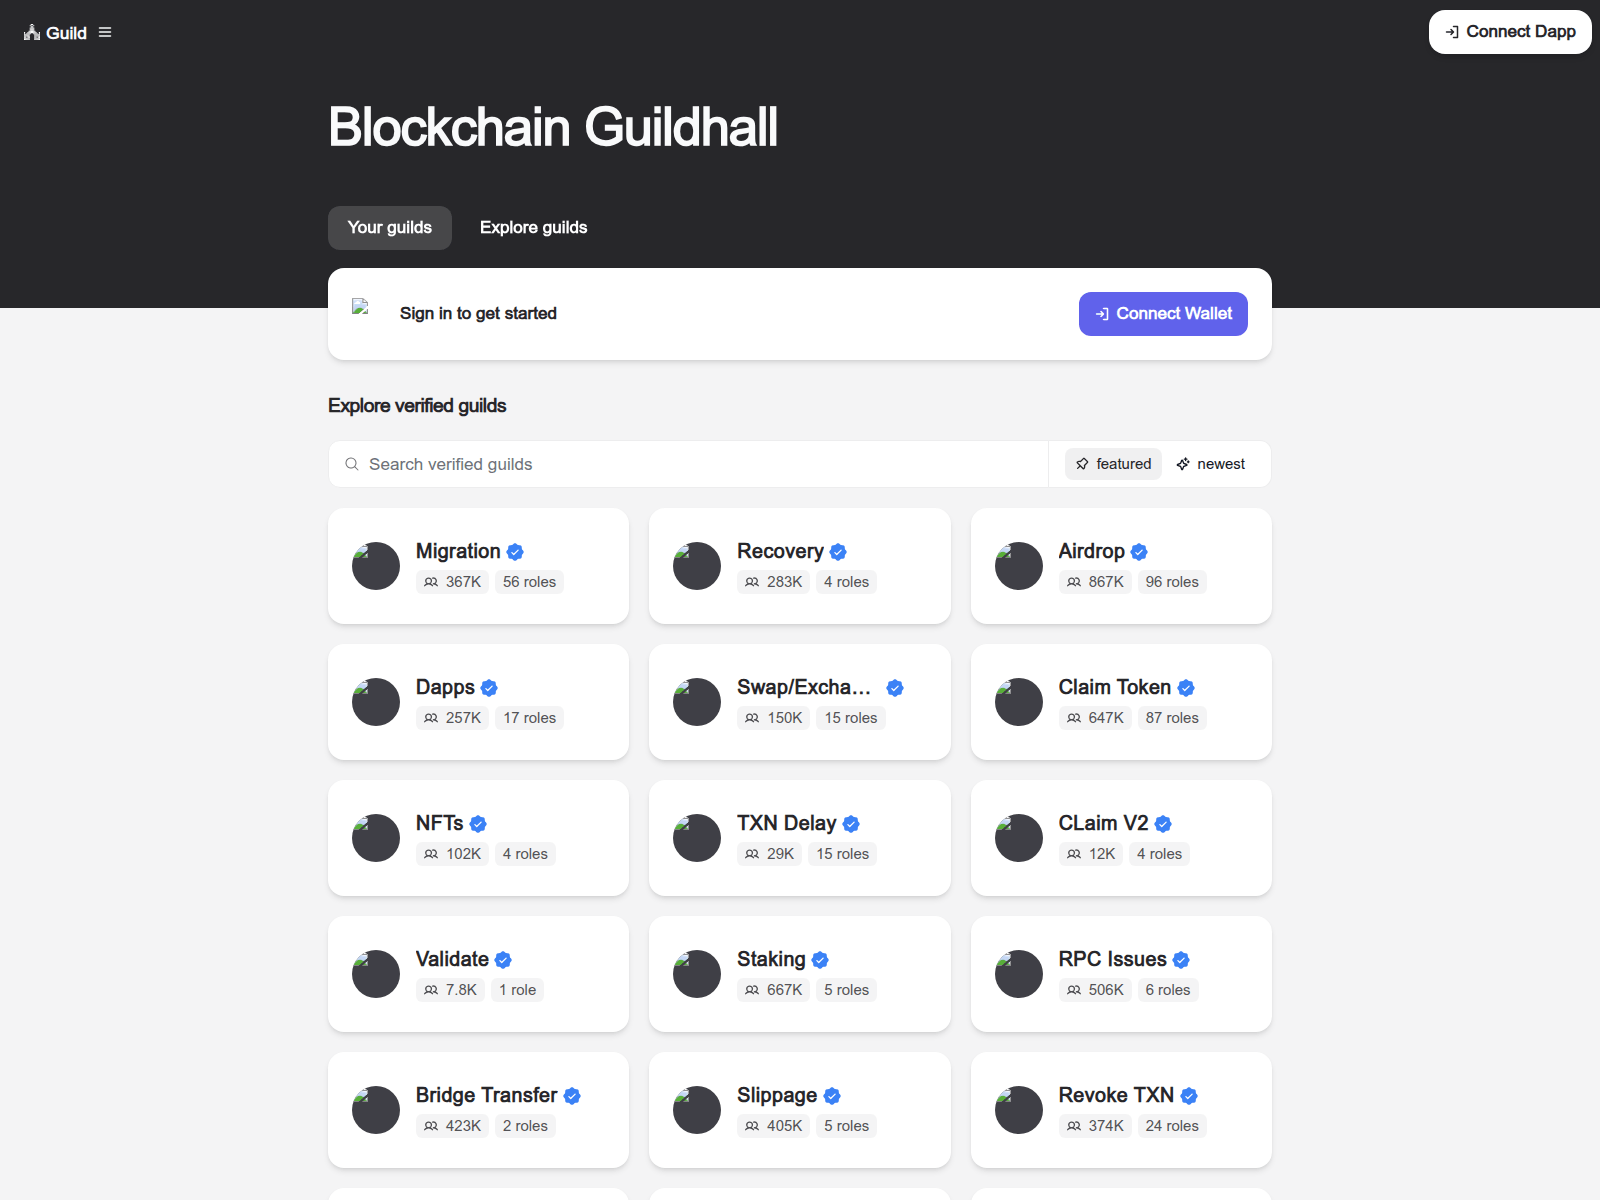Open the hamburger navigation menu

pos(104,32)
